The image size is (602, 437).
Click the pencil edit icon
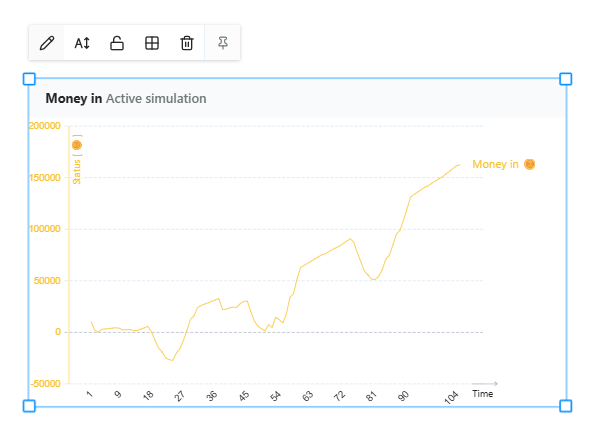tap(47, 43)
